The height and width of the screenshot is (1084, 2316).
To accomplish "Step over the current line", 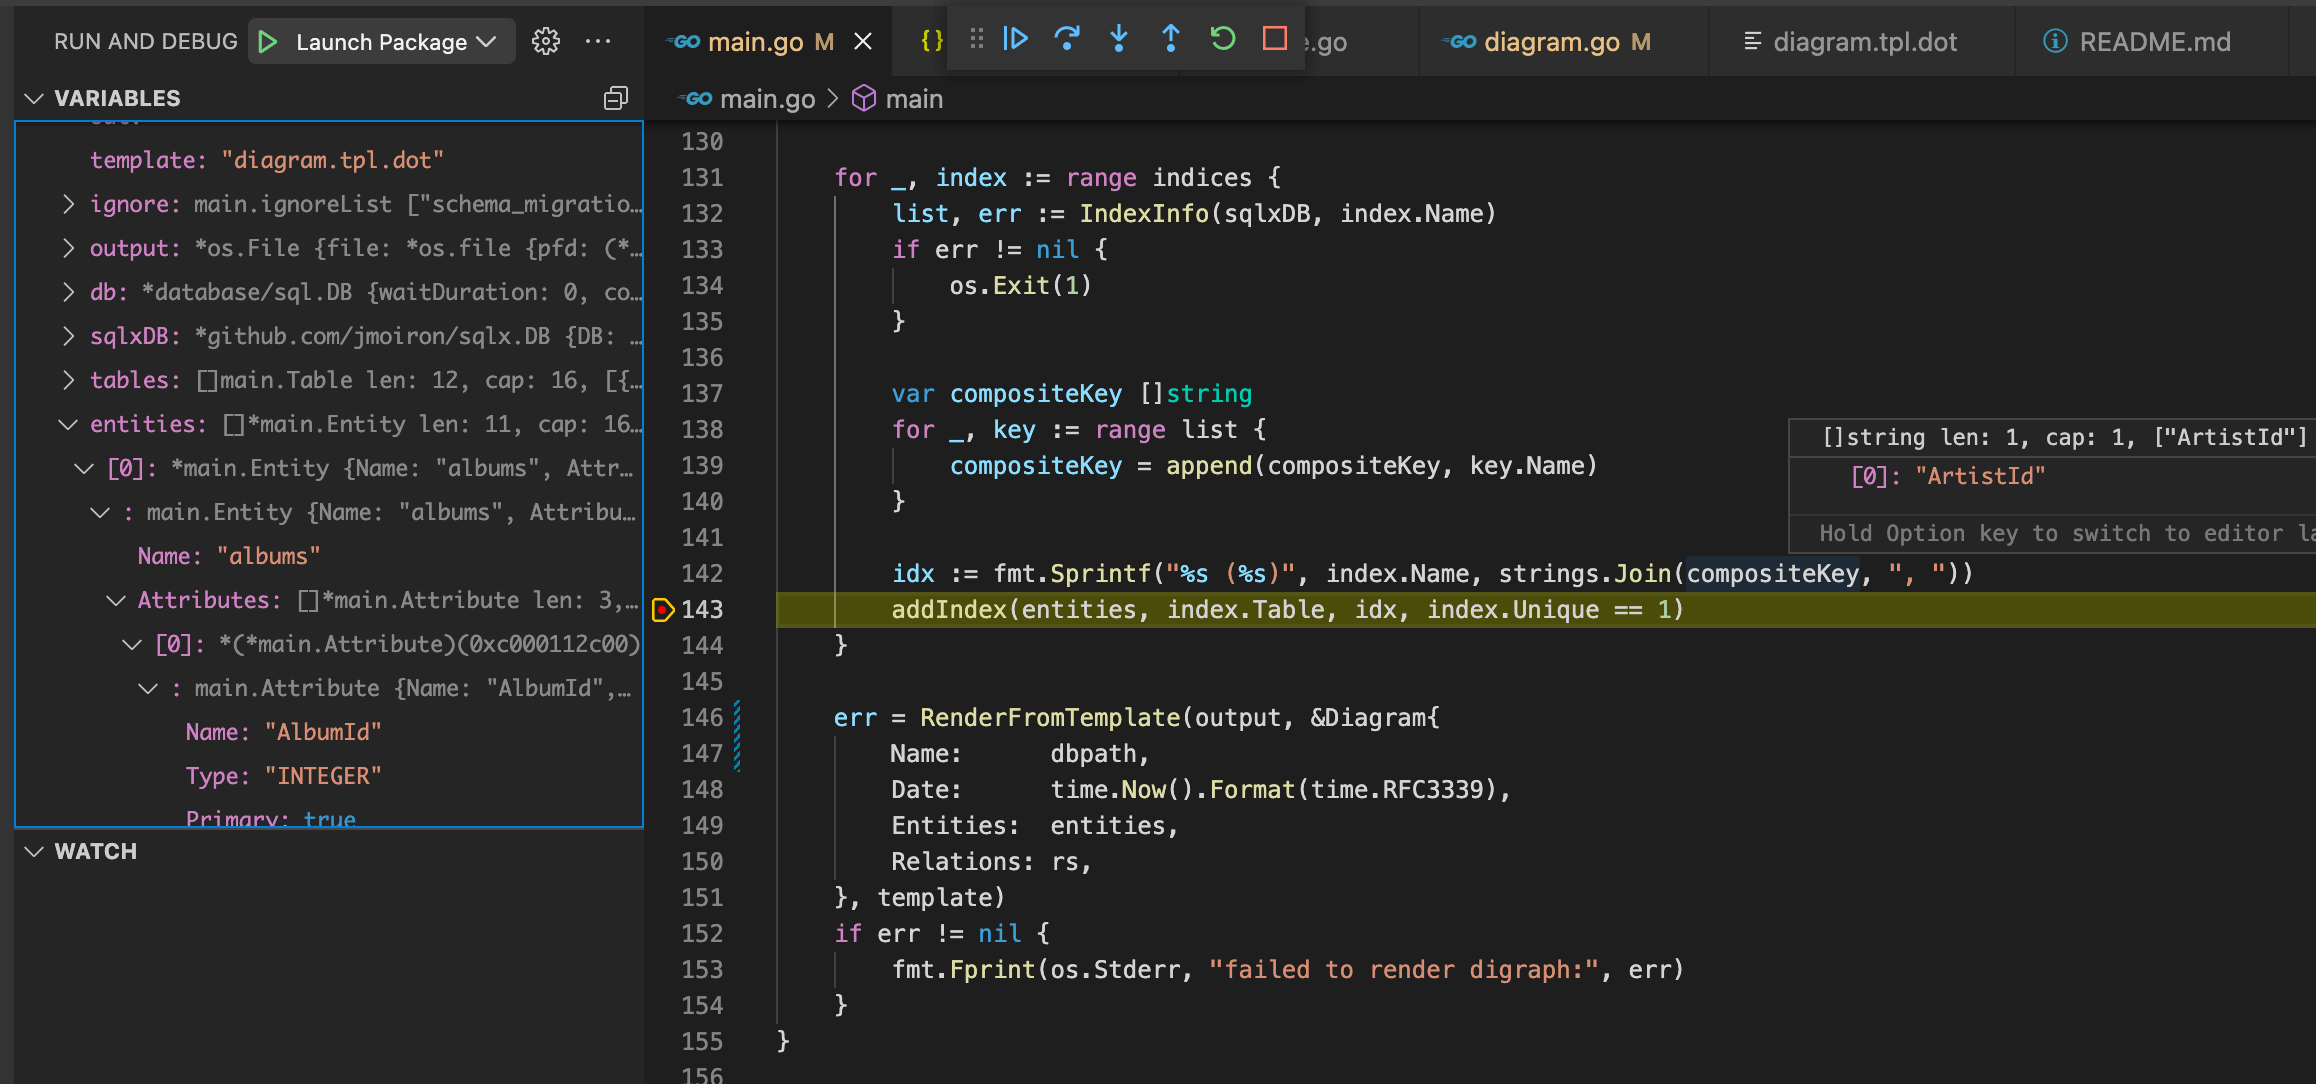I will click(1067, 39).
